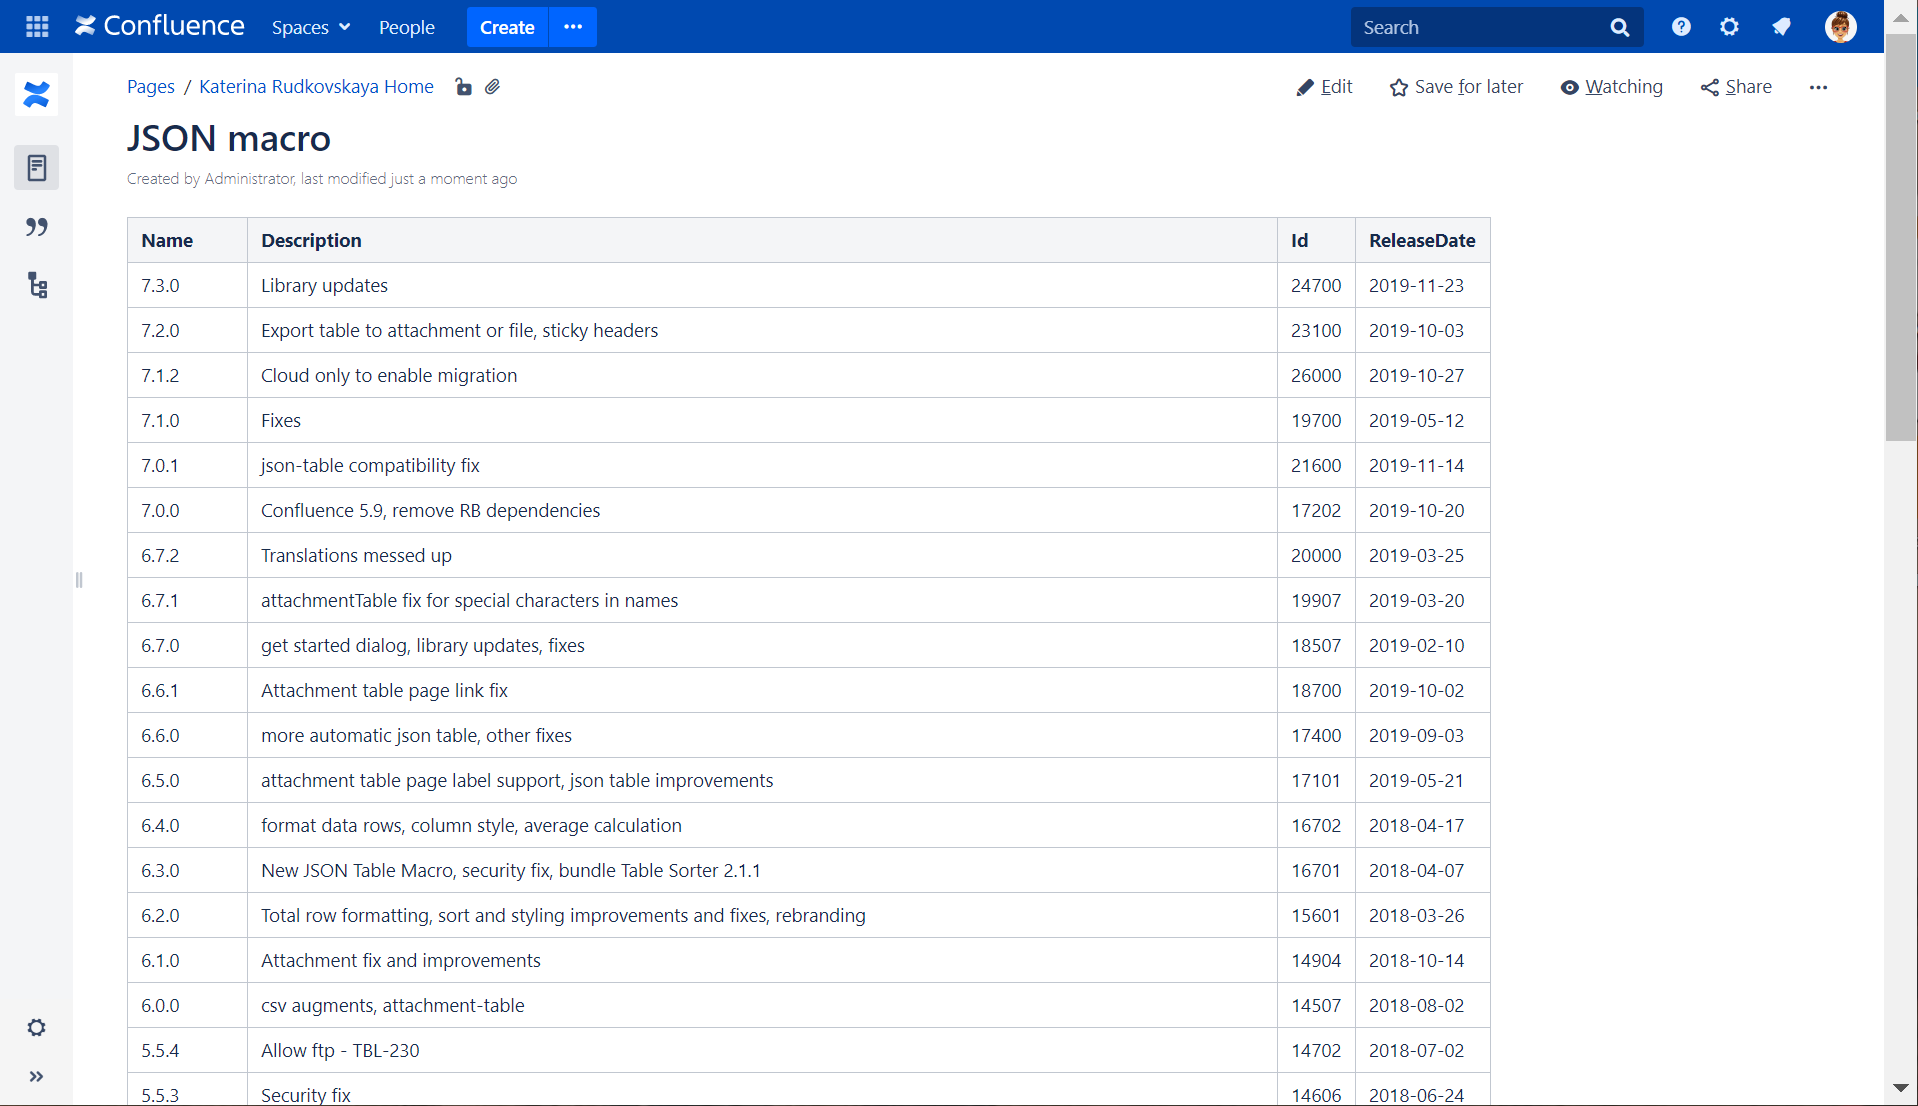
Task: Open the Help menu icon
Action: (x=1681, y=27)
